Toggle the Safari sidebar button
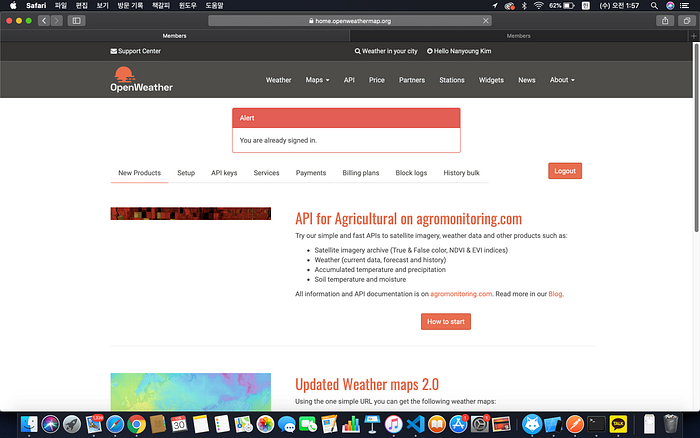Viewport: 700px width, 438px height. [76, 21]
